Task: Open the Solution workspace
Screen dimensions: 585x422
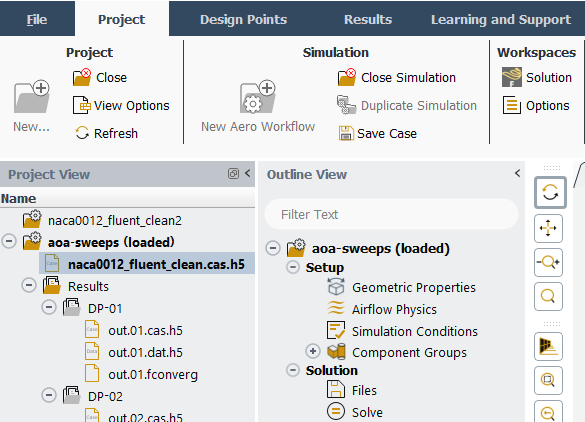Action: [537, 77]
